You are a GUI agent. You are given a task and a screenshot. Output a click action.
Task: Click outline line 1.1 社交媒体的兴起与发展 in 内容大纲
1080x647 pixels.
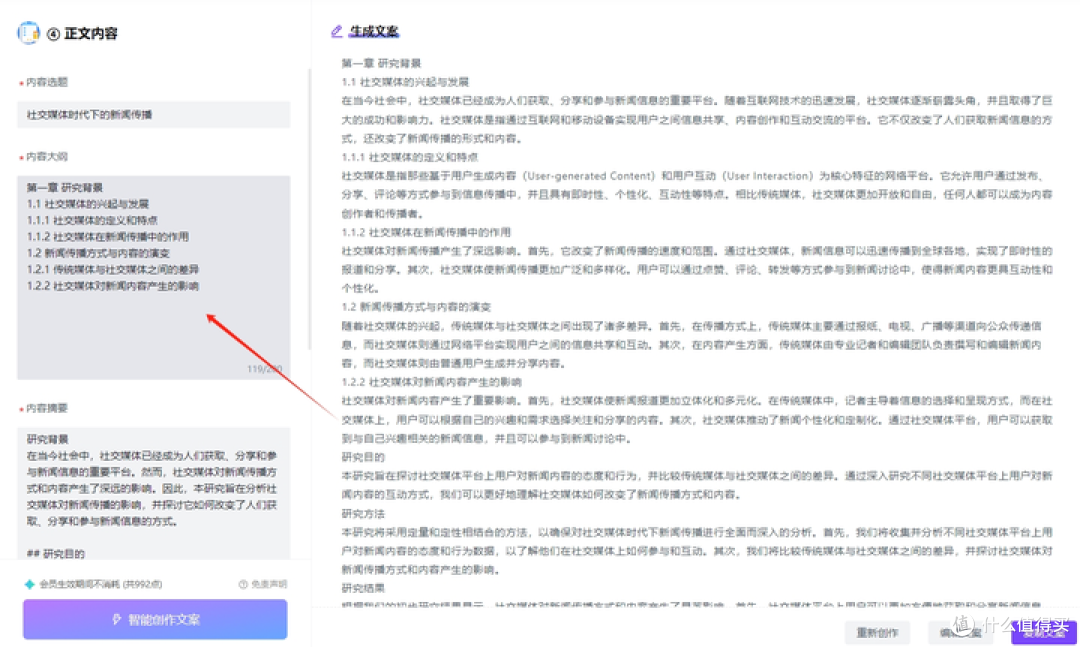[x=87, y=204]
